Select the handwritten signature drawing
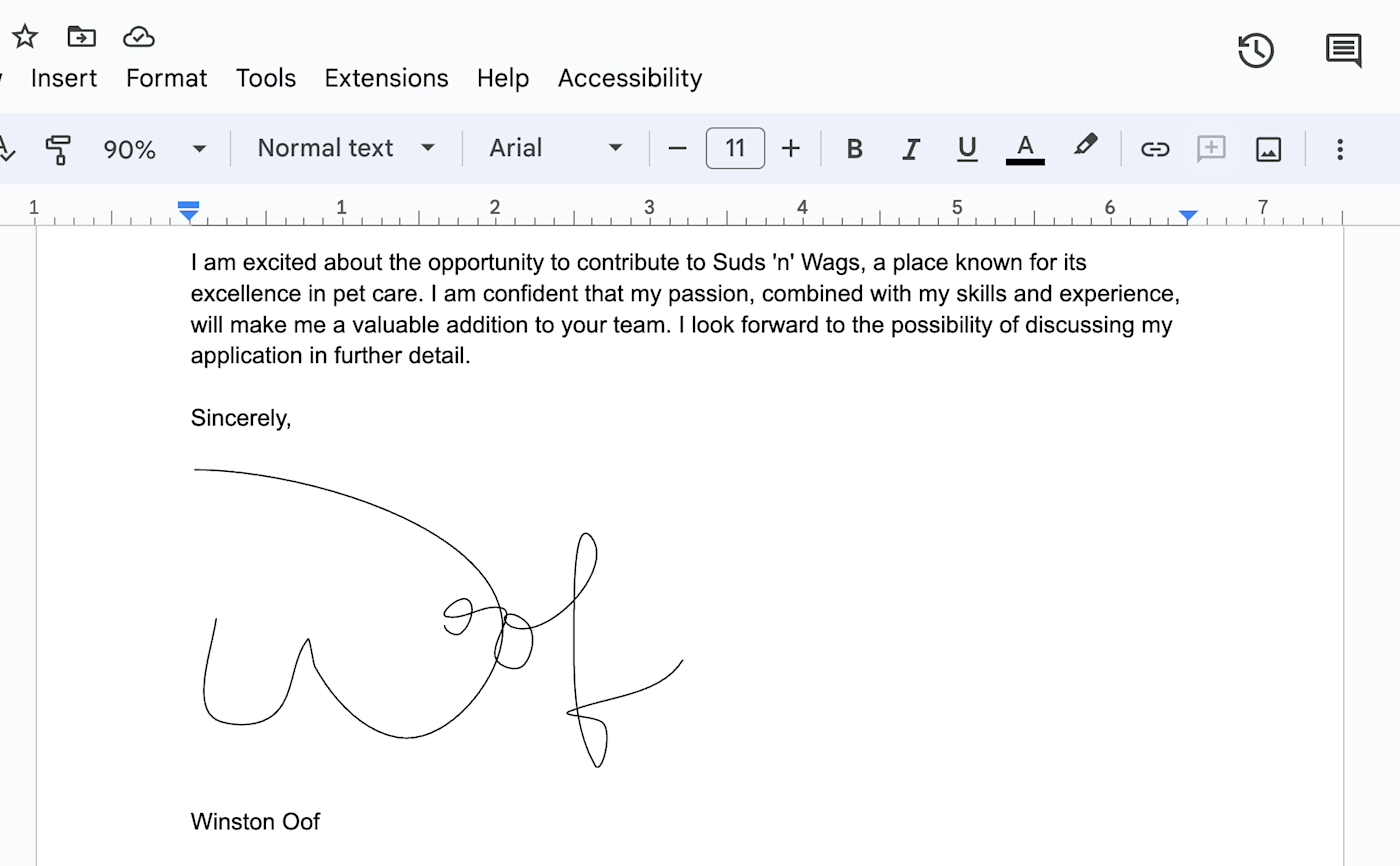Image resolution: width=1400 pixels, height=866 pixels. [438, 618]
